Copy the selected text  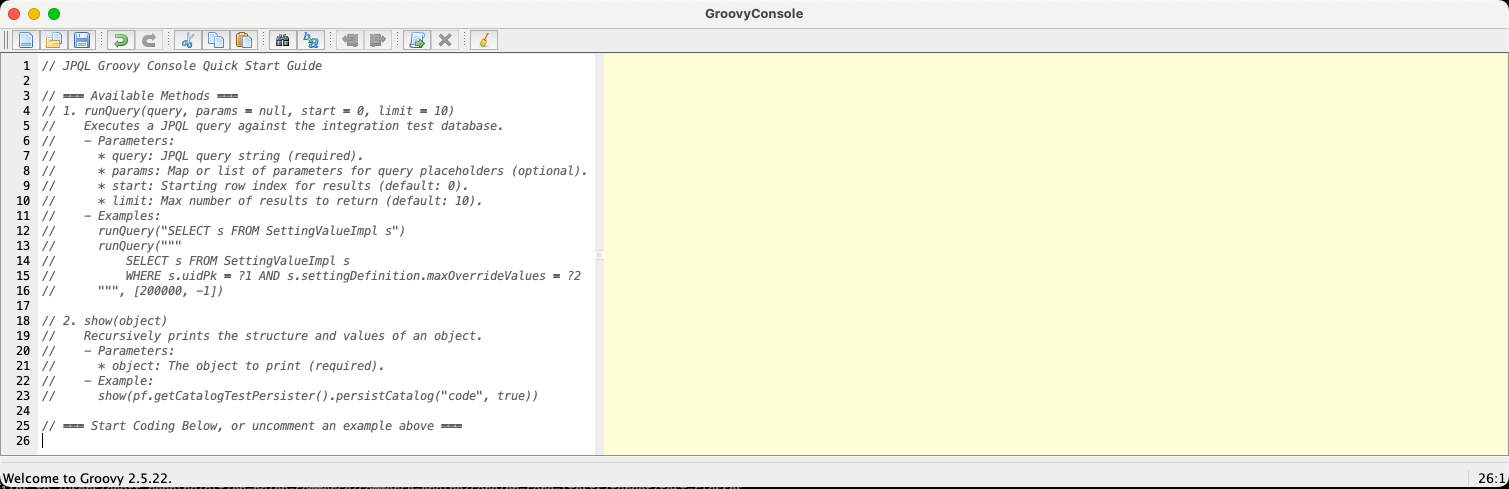[x=215, y=40]
